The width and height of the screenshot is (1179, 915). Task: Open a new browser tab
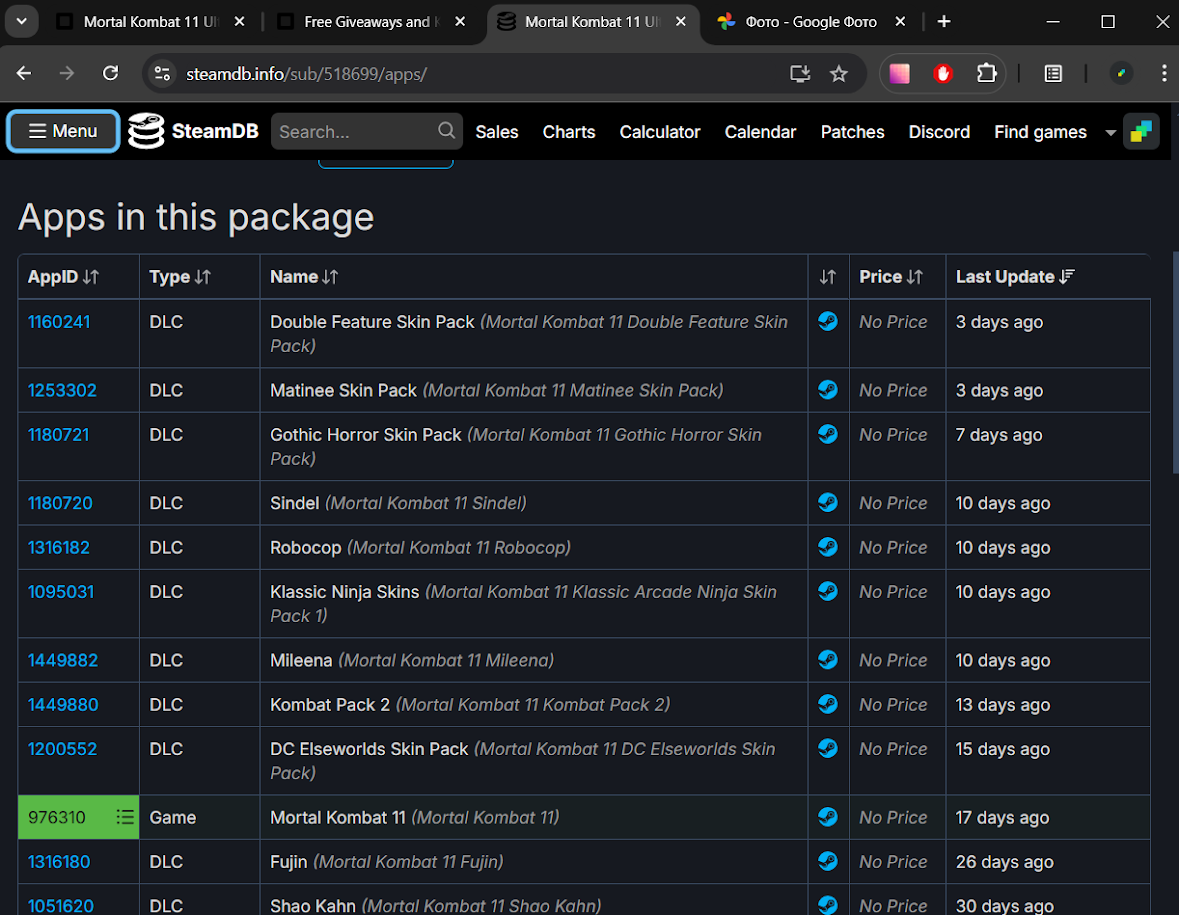[x=944, y=22]
